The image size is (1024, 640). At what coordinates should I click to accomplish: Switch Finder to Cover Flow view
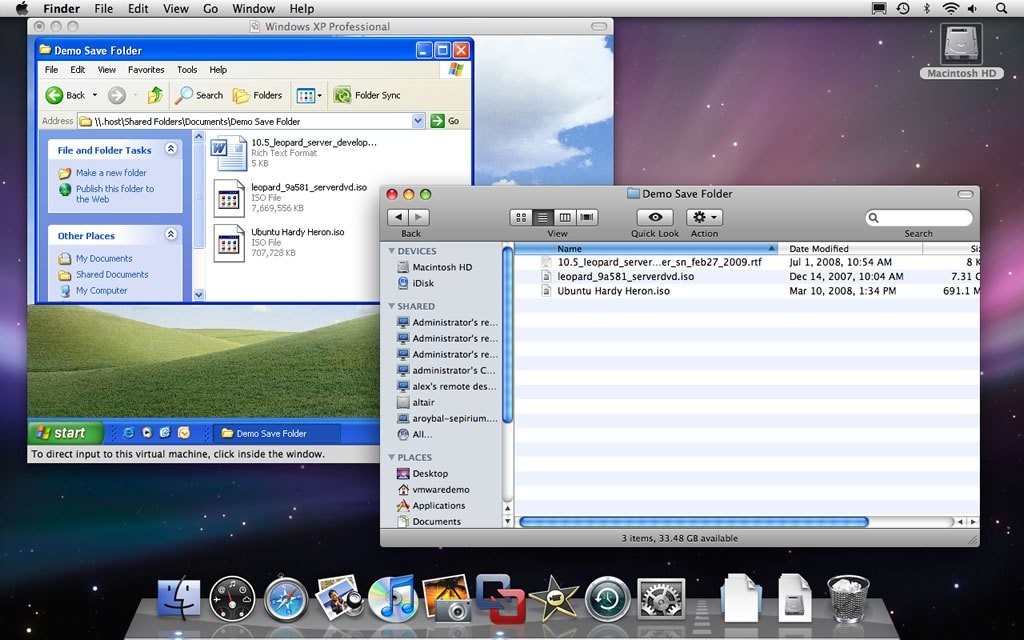587,216
